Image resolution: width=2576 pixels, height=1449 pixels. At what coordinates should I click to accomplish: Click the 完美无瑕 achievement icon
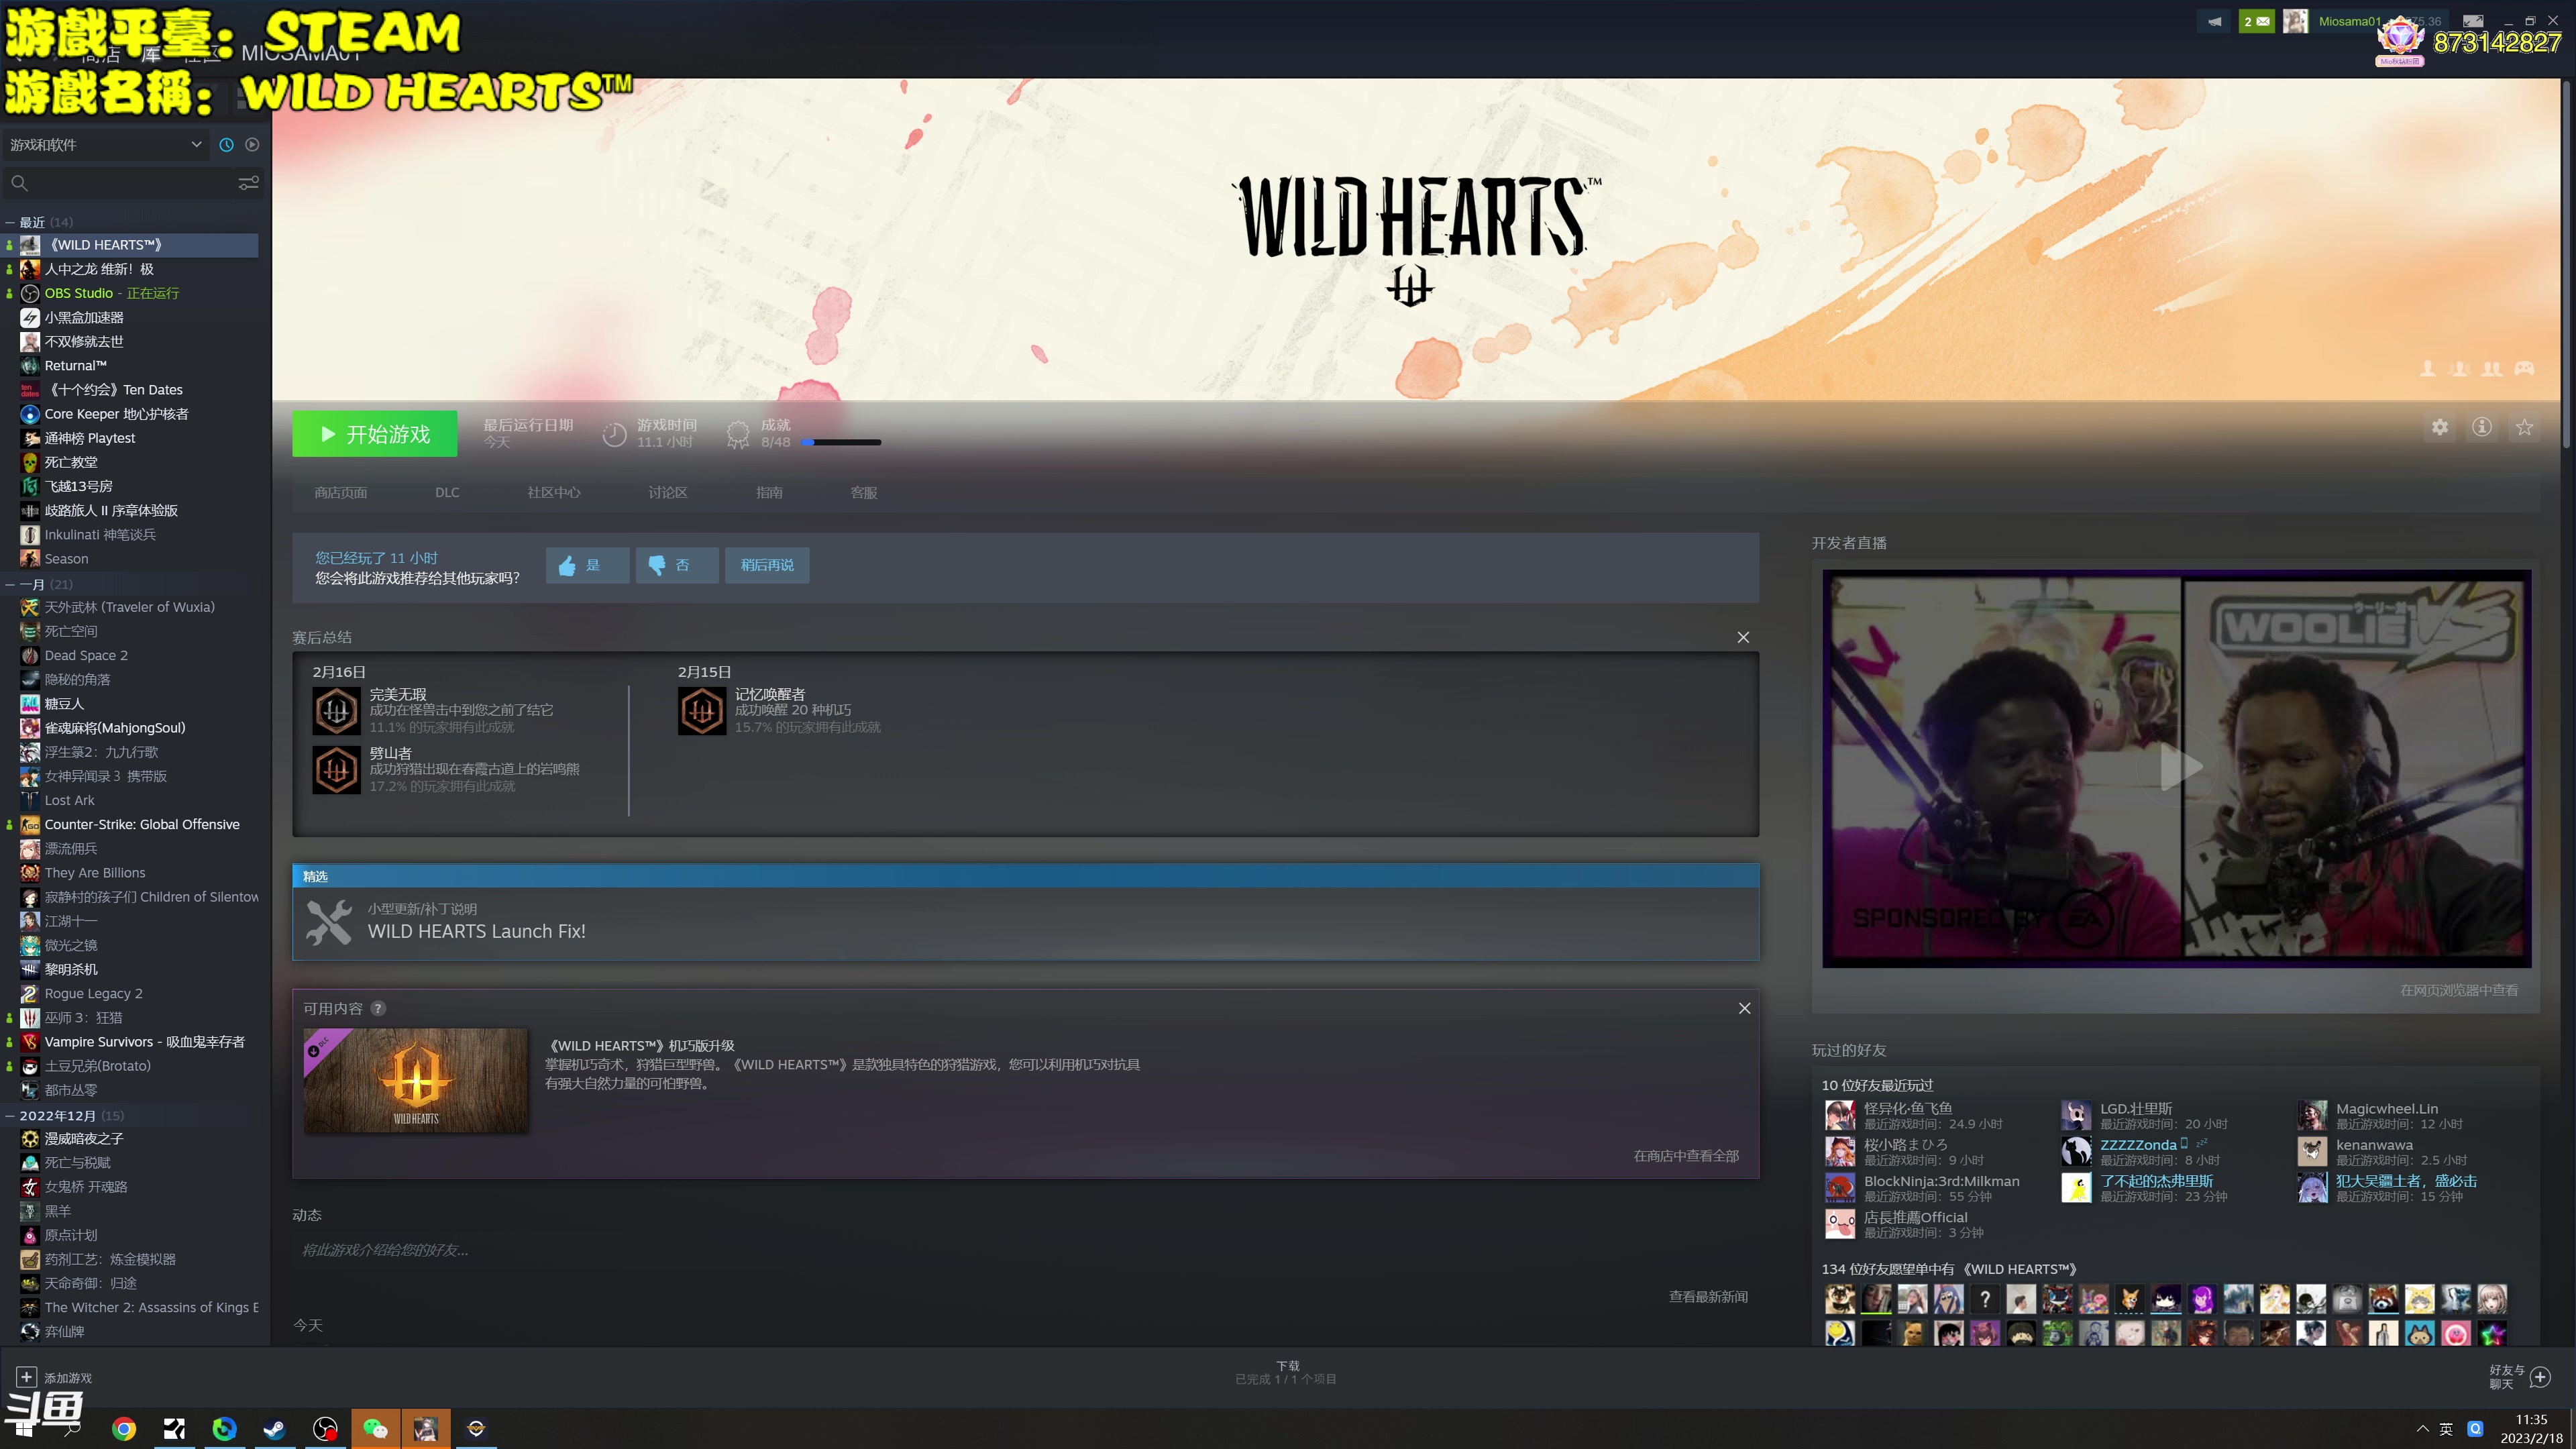336,711
